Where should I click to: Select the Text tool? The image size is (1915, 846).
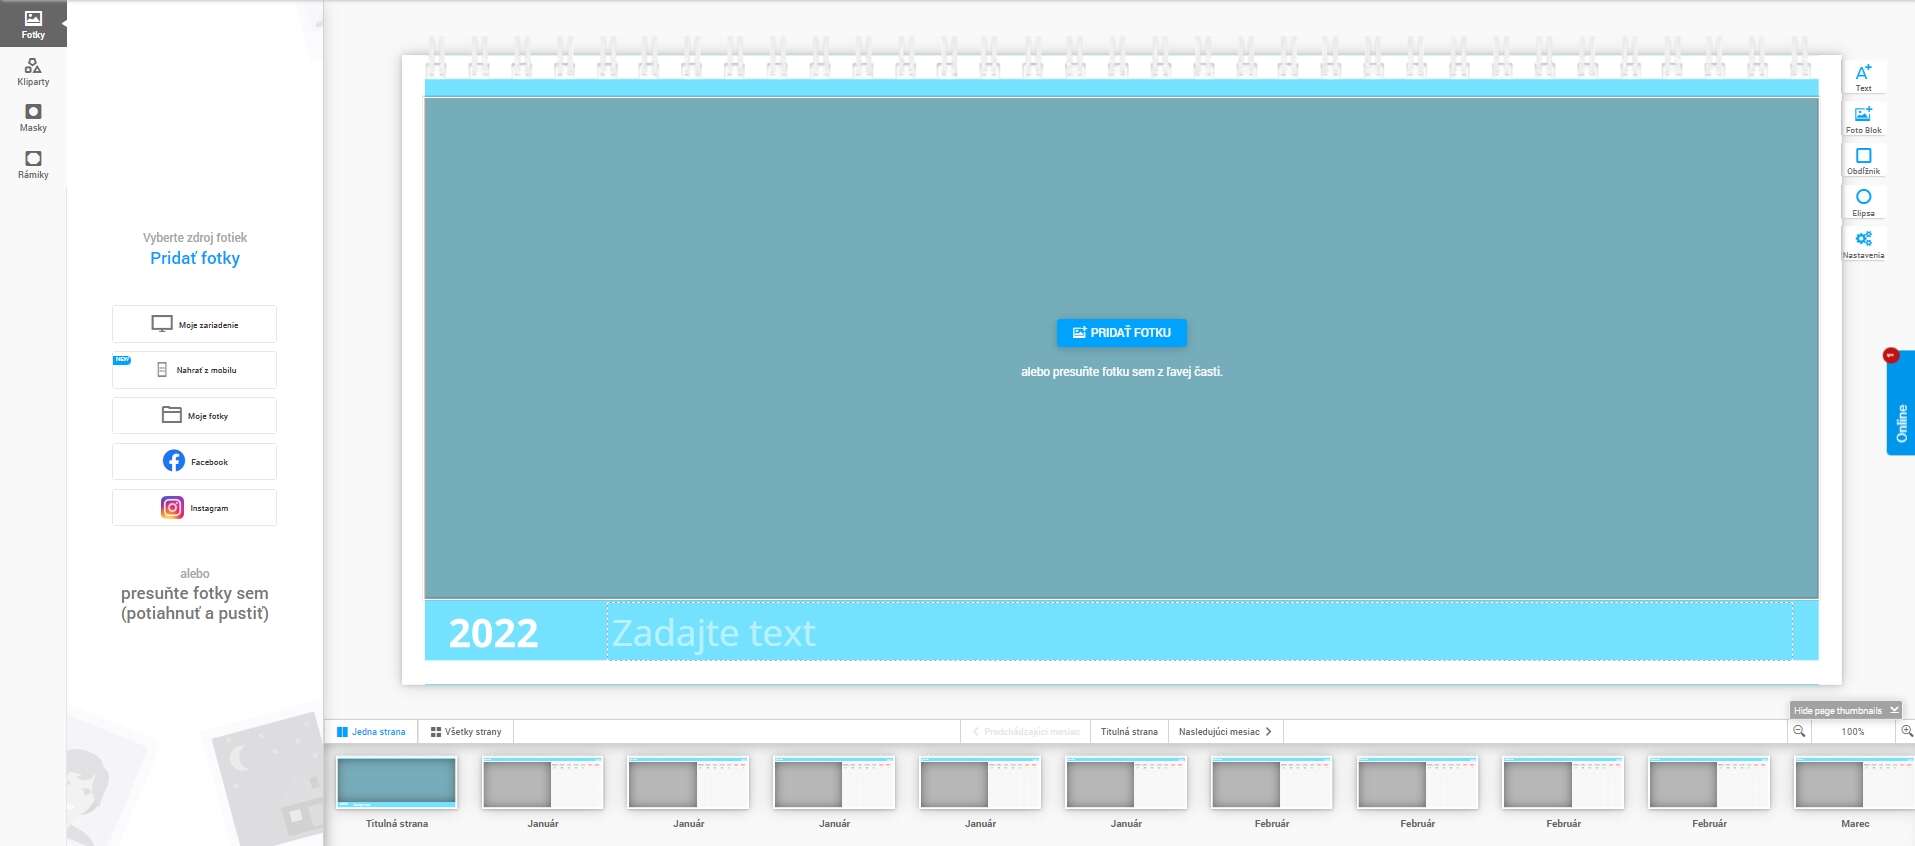1863,77
